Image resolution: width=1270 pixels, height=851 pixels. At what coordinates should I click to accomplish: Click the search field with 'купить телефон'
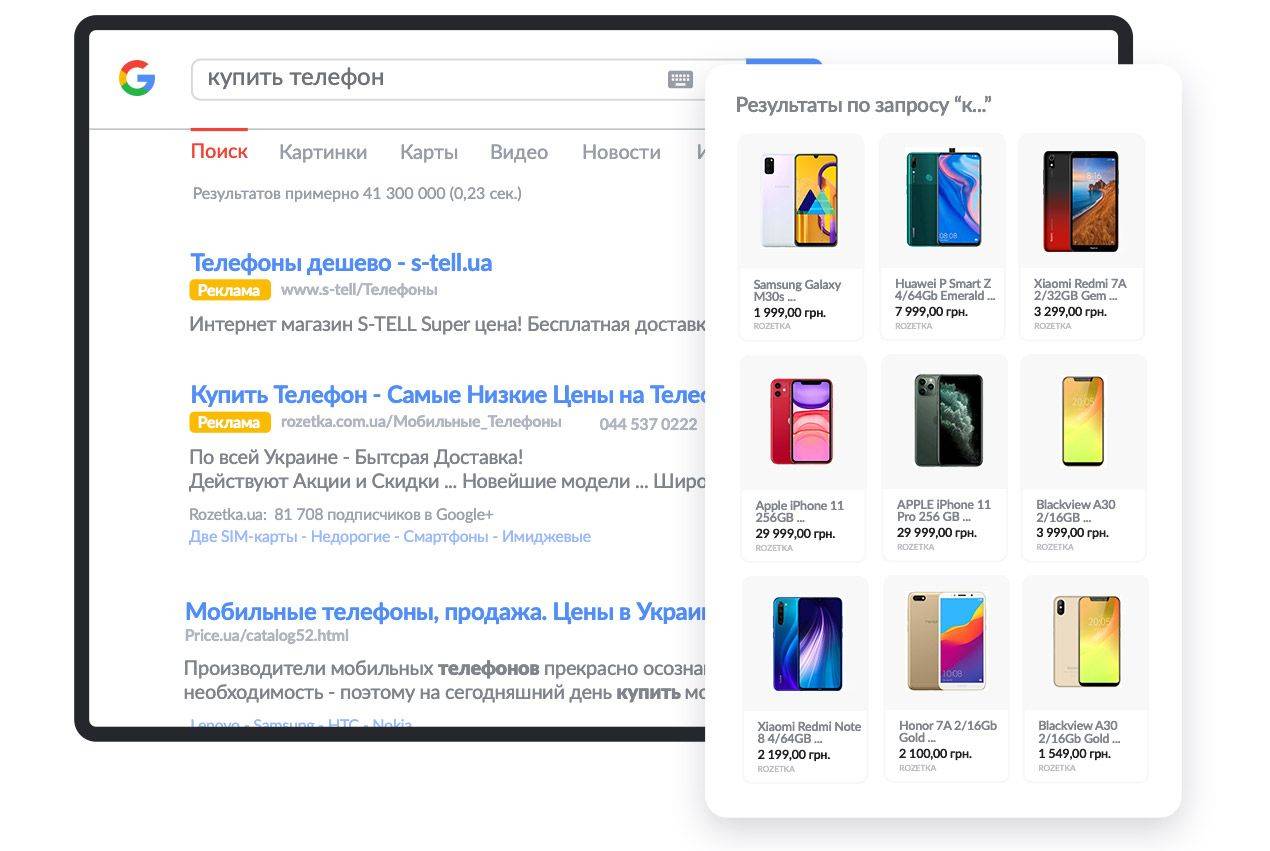pos(420,78)
